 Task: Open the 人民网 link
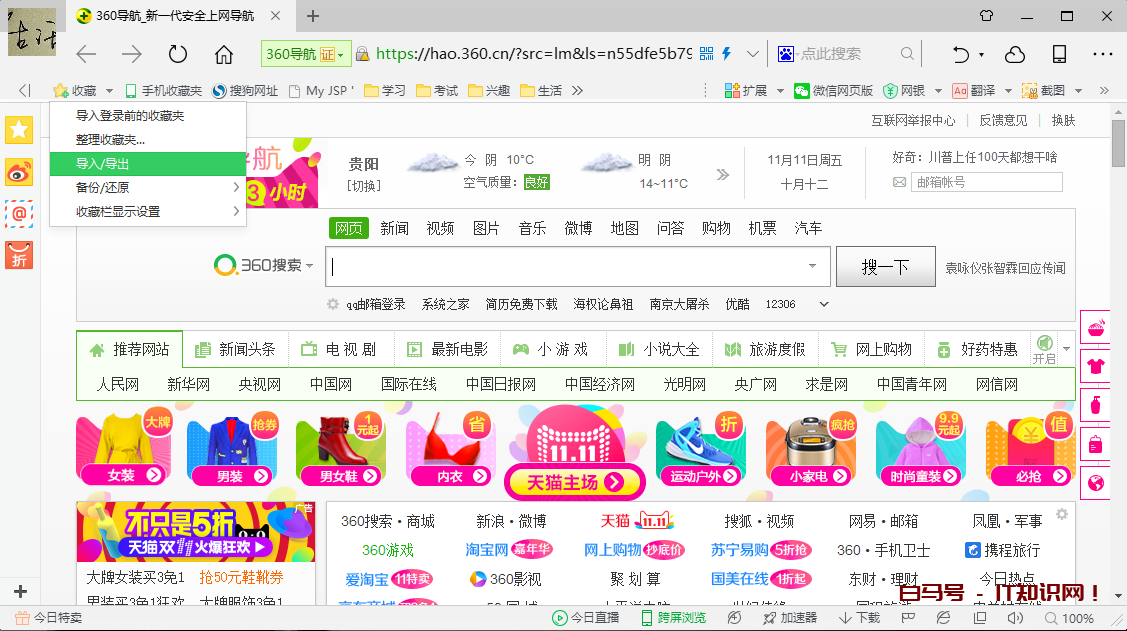point(118,384)
